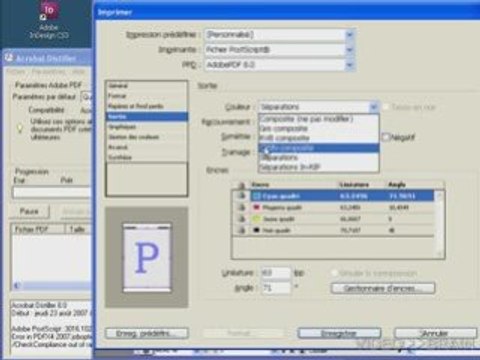The image size is (480, 360).
Task: Choose Séparations In-RIP in Couleur list
Action: [319, 167]
